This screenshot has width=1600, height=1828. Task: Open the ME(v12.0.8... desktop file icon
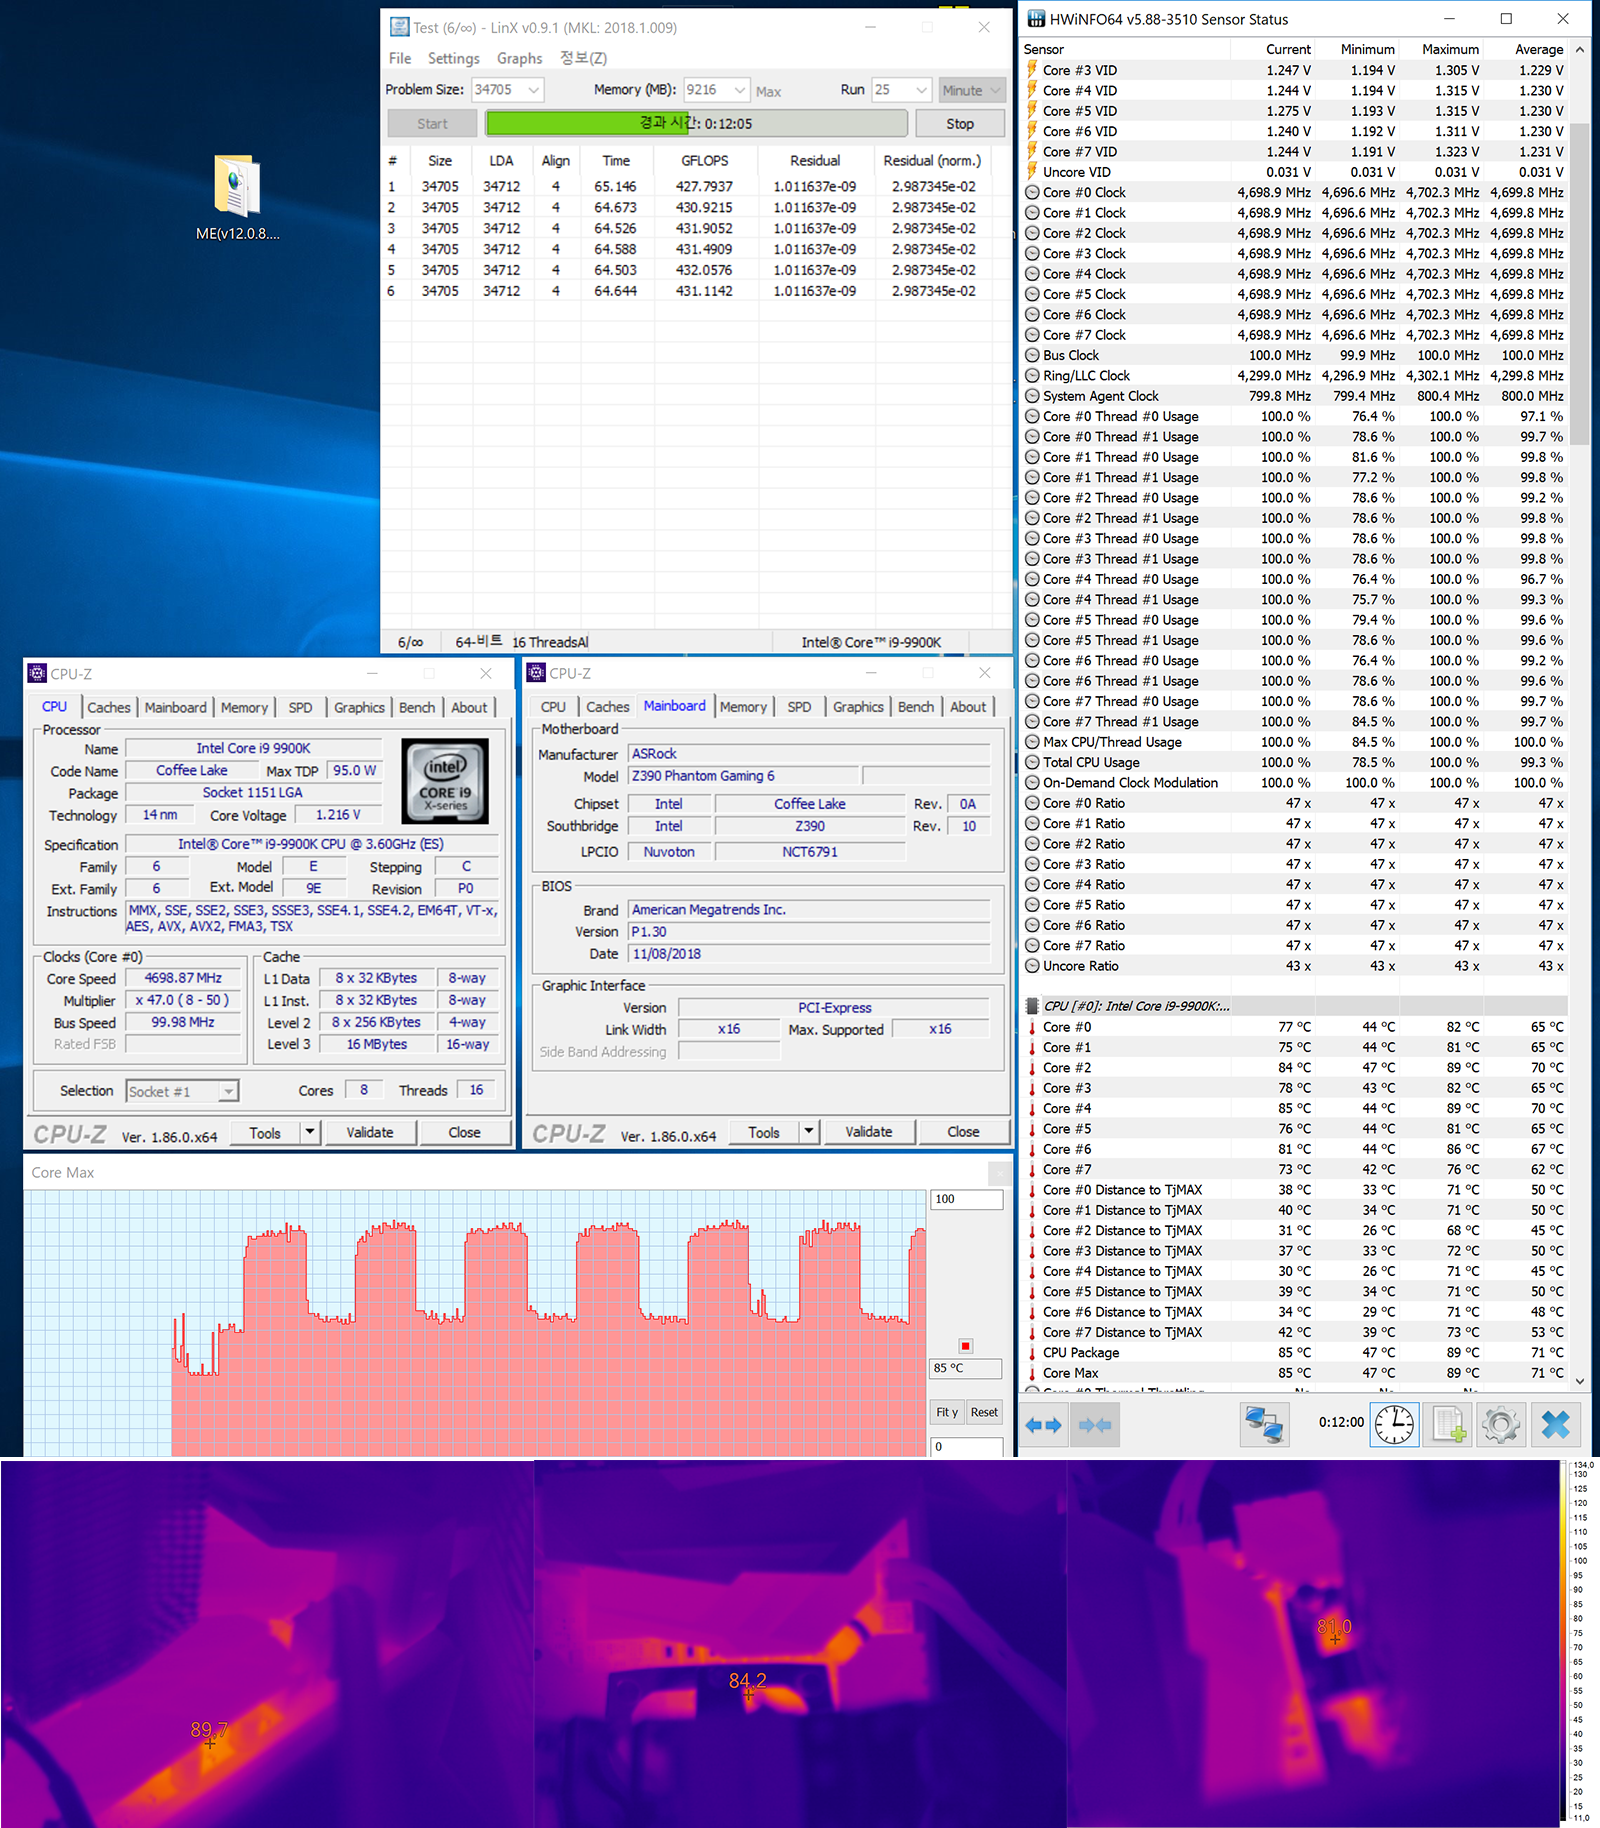click(238, 198)
